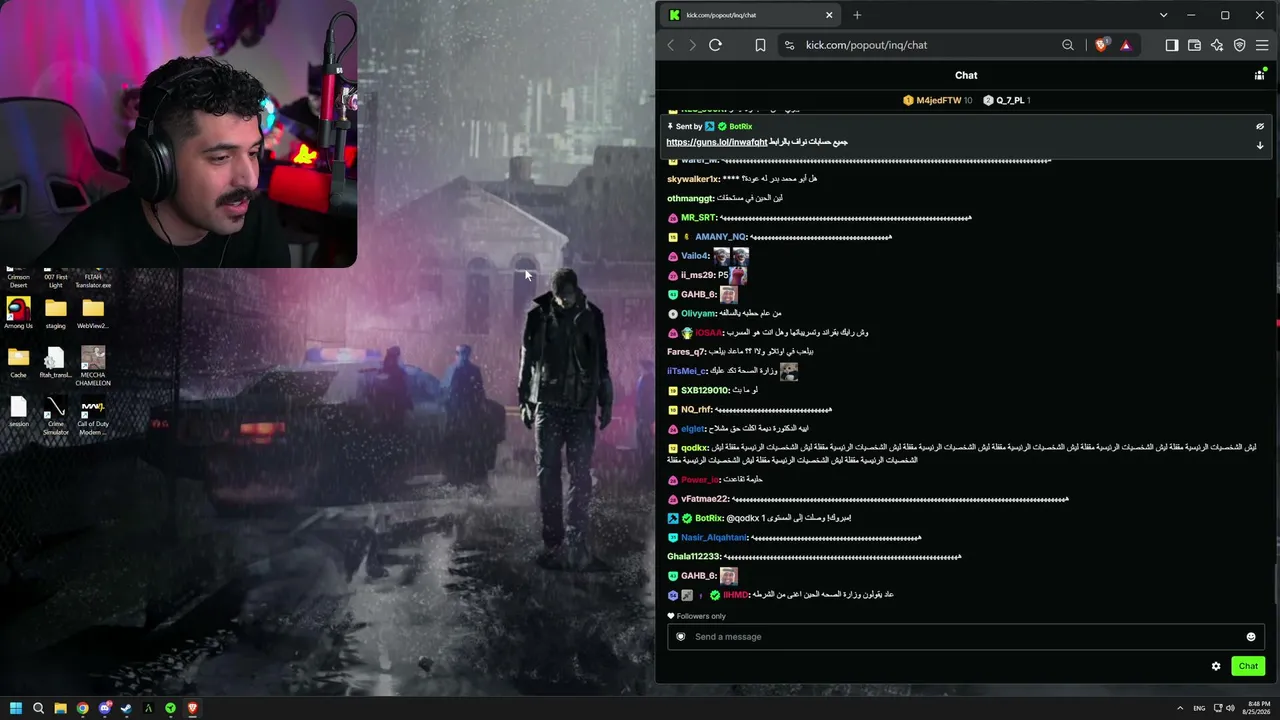View site information icon in address bar
The width and height of the screenshot is (1280, 720).
tap(789, 45)
